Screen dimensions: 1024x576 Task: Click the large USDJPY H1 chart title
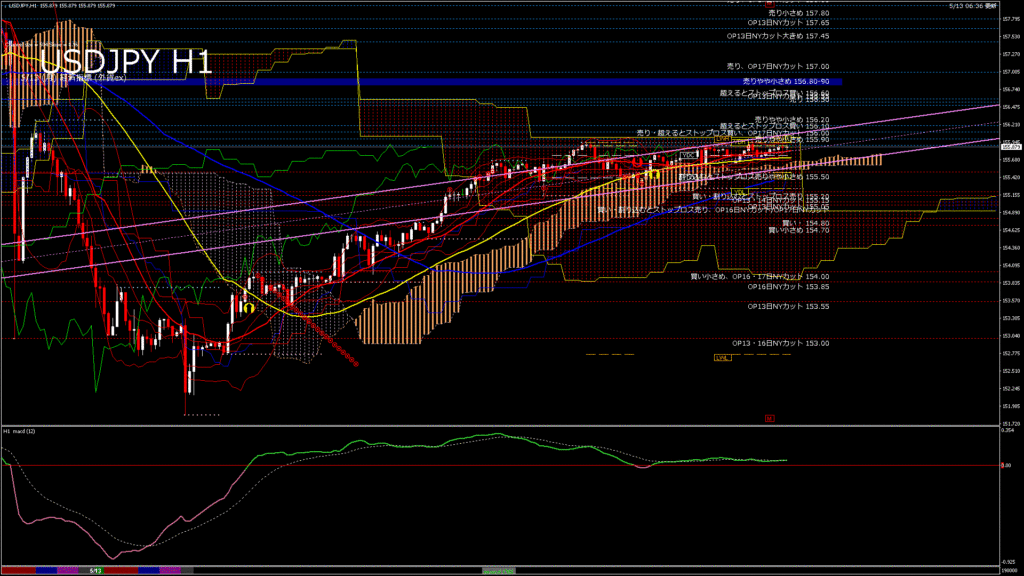(126, 62)
